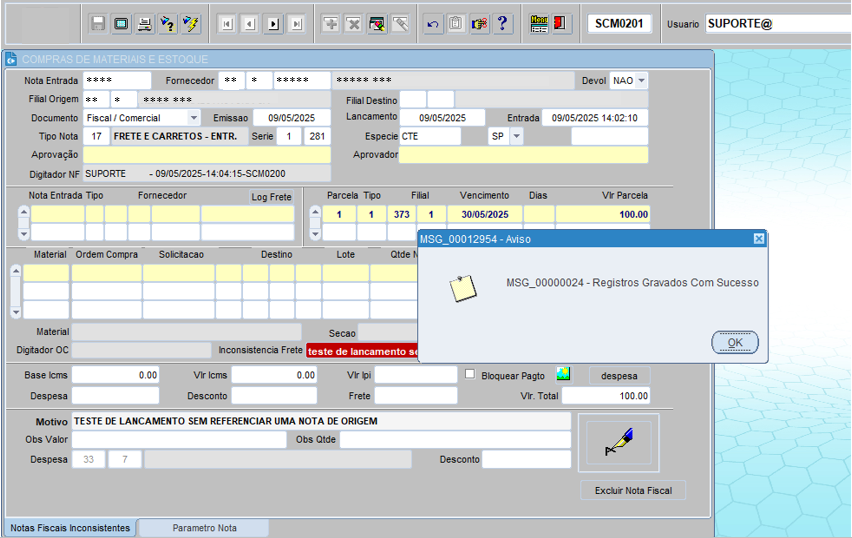The image size is (852, 538).
Task: Expand the Documento Fiscal / Comercial dropdown
Action: click(x=194, y=118)
